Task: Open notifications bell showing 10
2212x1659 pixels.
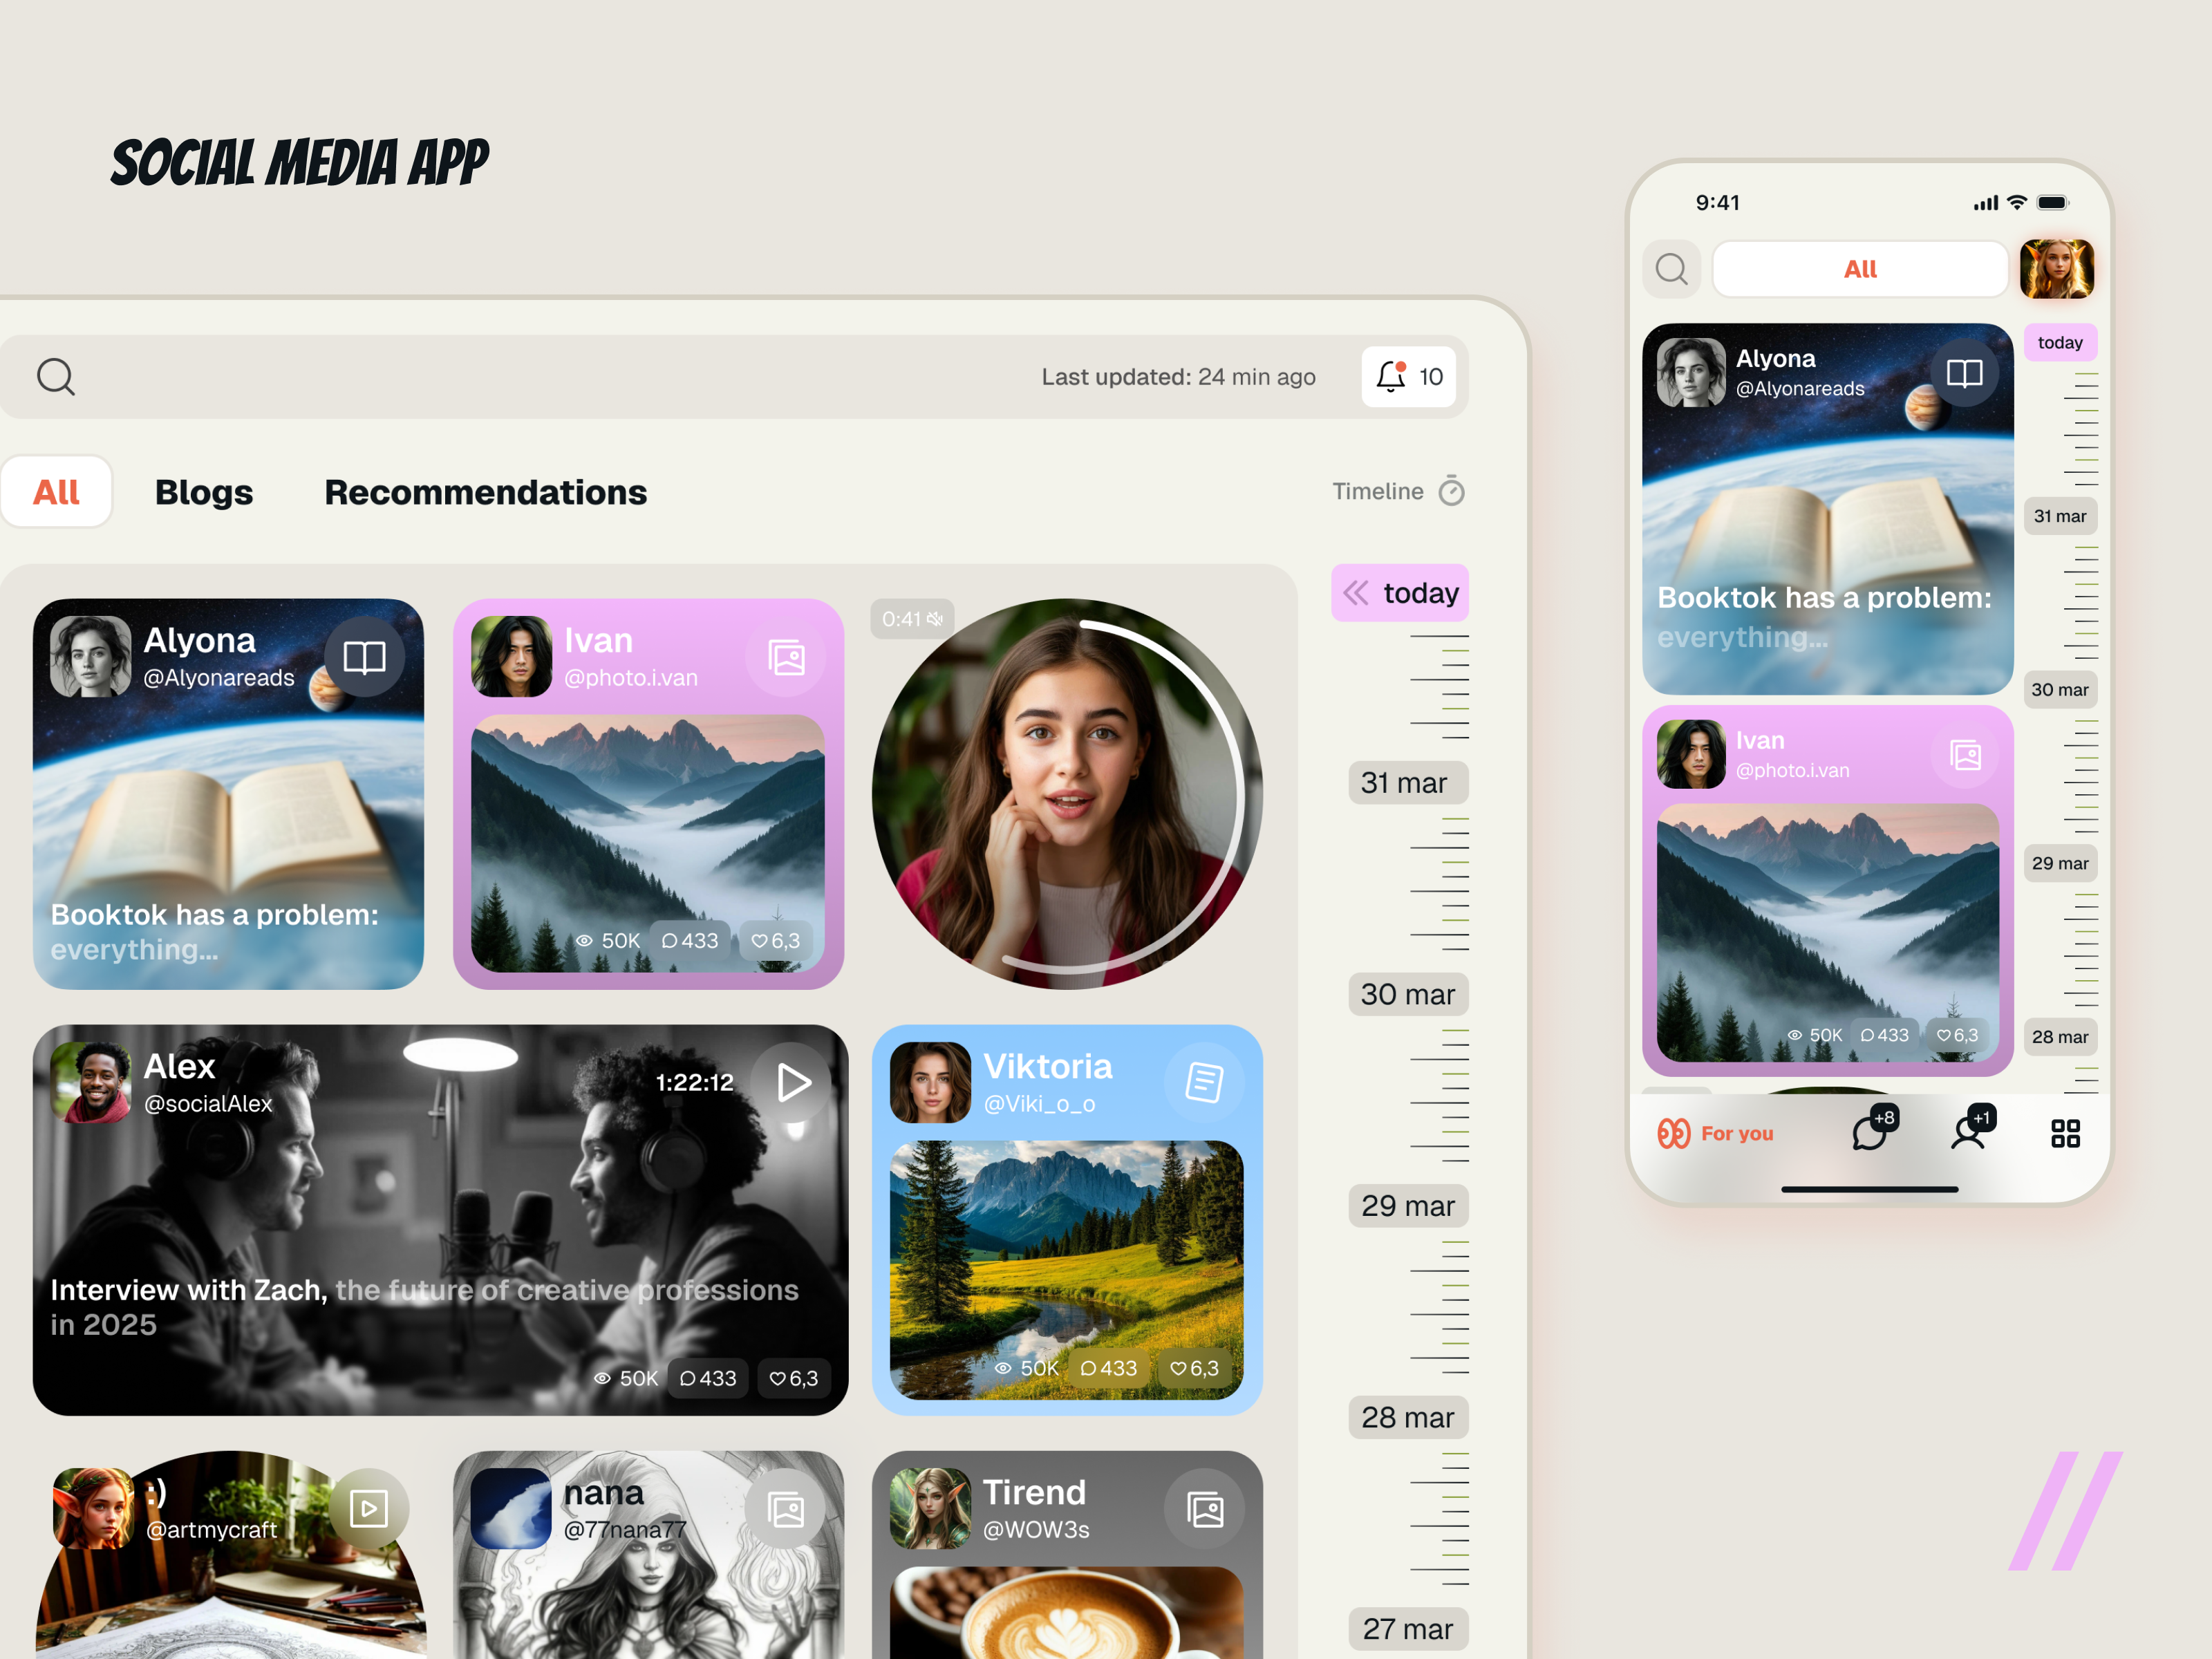Action: (x=1408, y=377)
